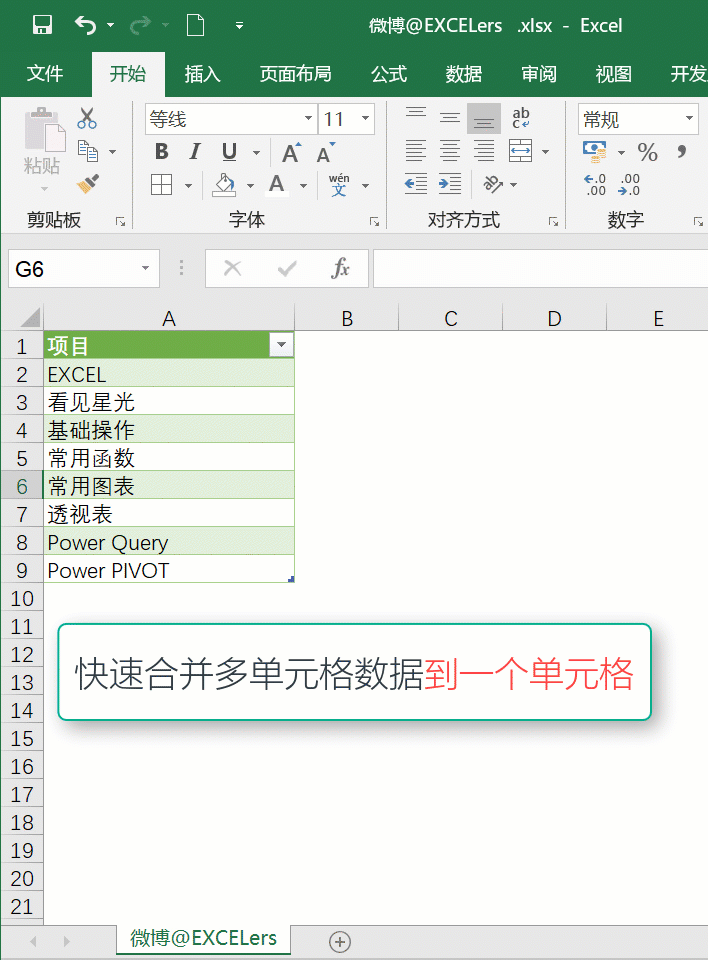This screenshot has height=960, width=708.
Task: Click the Percent Style icon
Action: (648, 152)
